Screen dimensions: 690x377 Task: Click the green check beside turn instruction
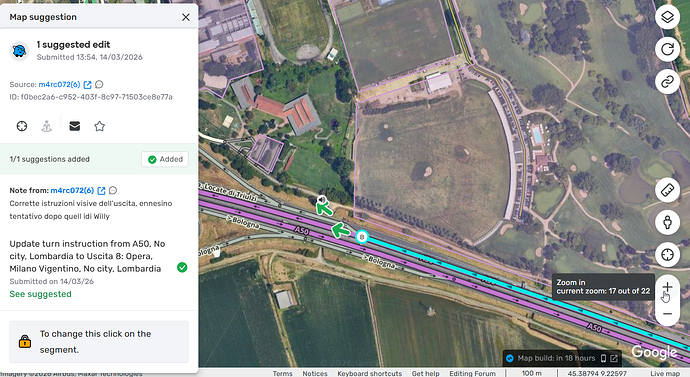pos(182,267)
